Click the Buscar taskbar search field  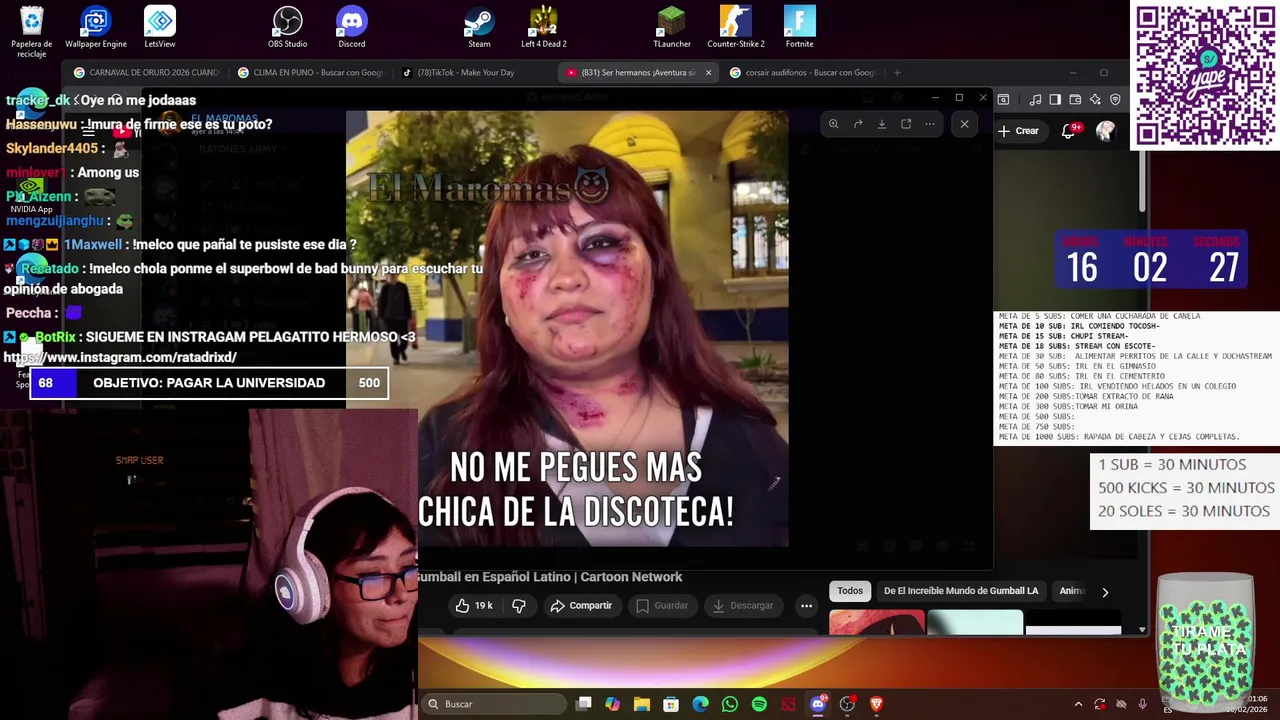click(494, 704)
